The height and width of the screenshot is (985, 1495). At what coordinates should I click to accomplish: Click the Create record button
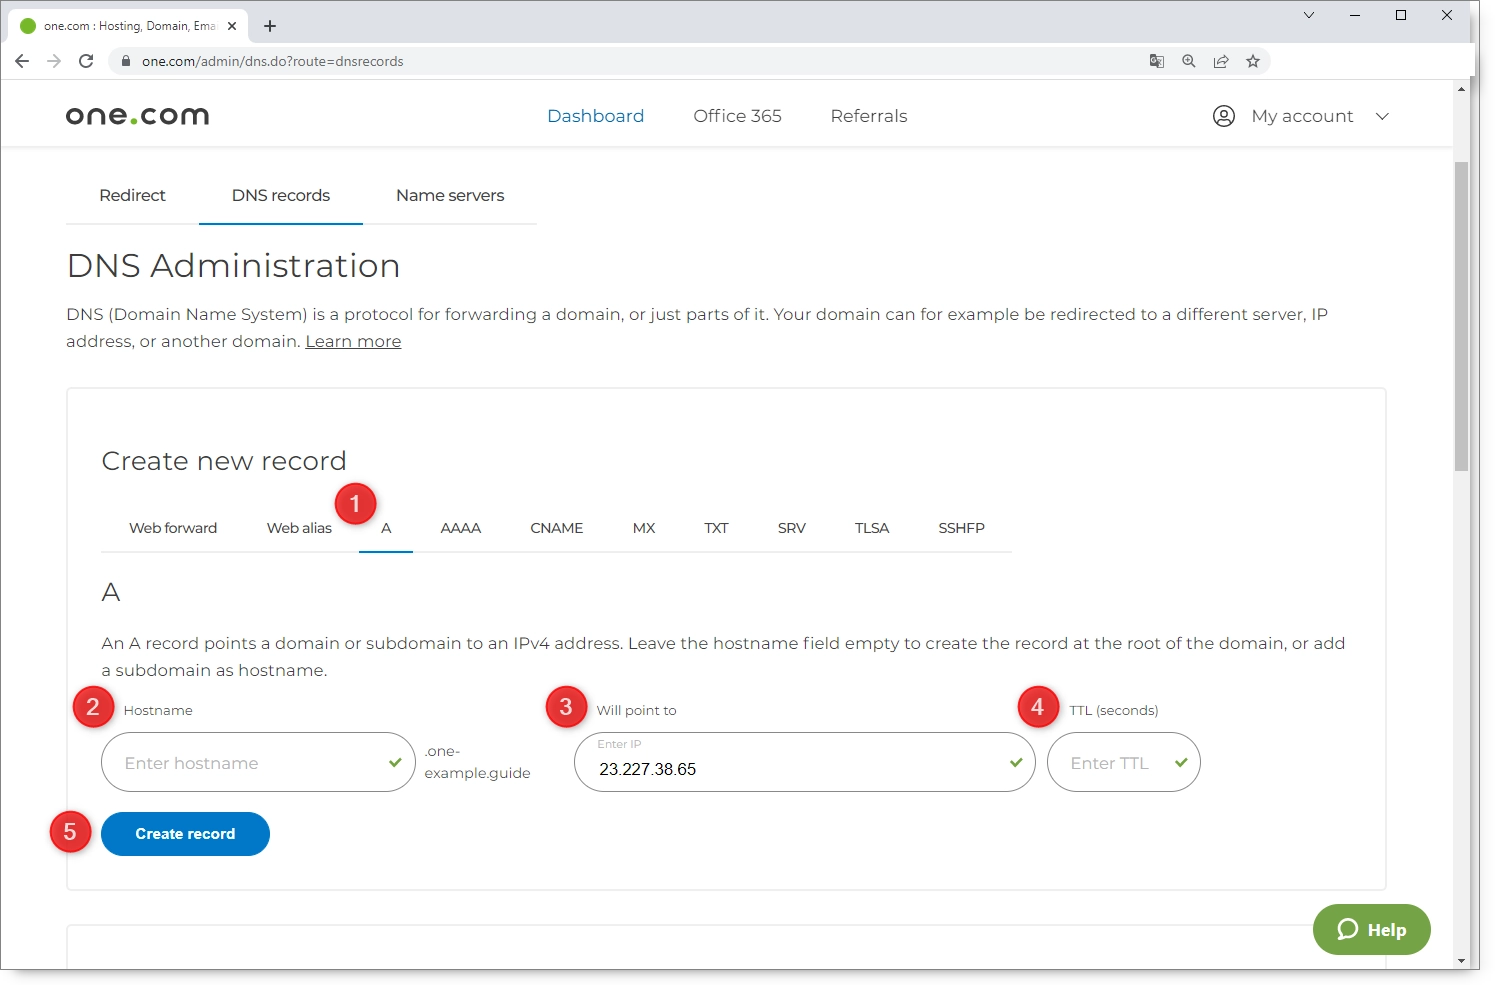[185, 833]
